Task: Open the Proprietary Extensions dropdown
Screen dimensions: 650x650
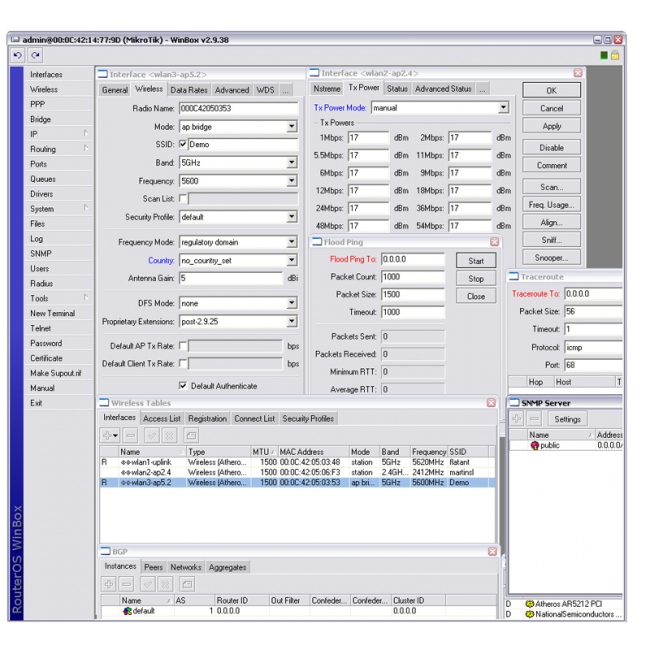Action: [x=292, y=321]
